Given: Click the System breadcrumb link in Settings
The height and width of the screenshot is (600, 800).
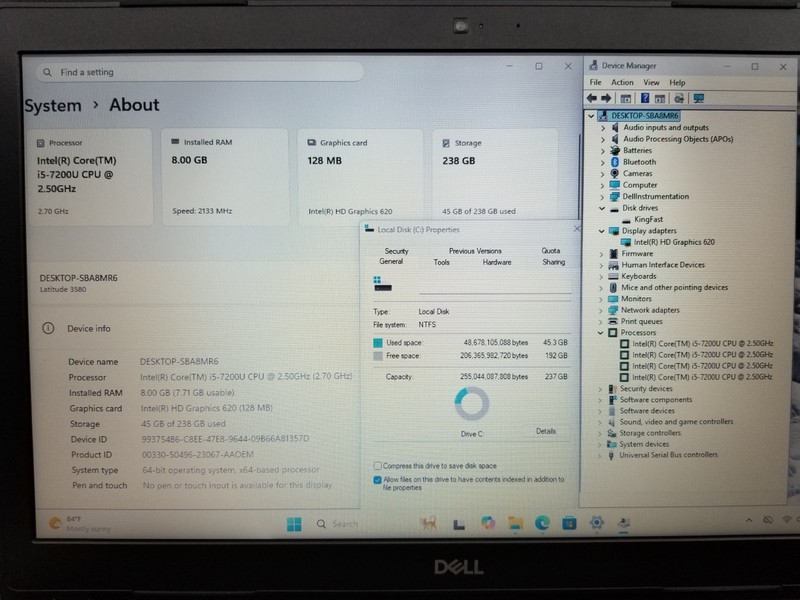Looking at the screenshot, I should click(53, 106).
